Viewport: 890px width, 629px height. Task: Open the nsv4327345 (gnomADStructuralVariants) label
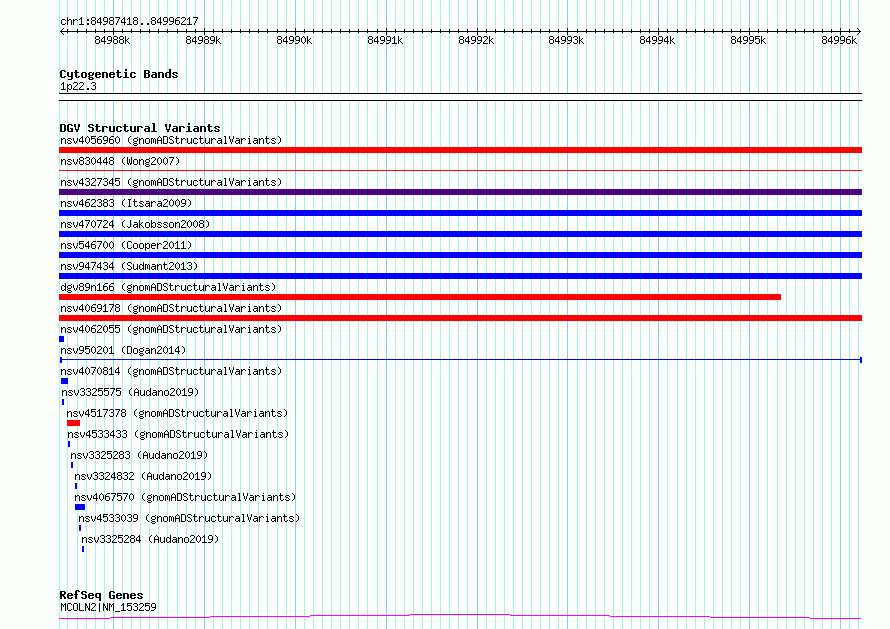point(171,182)
